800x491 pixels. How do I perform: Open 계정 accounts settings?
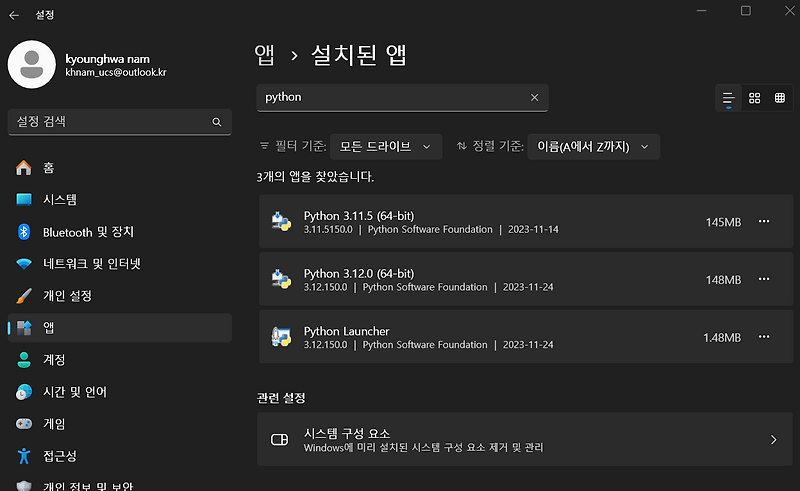[x=120, y=360]
